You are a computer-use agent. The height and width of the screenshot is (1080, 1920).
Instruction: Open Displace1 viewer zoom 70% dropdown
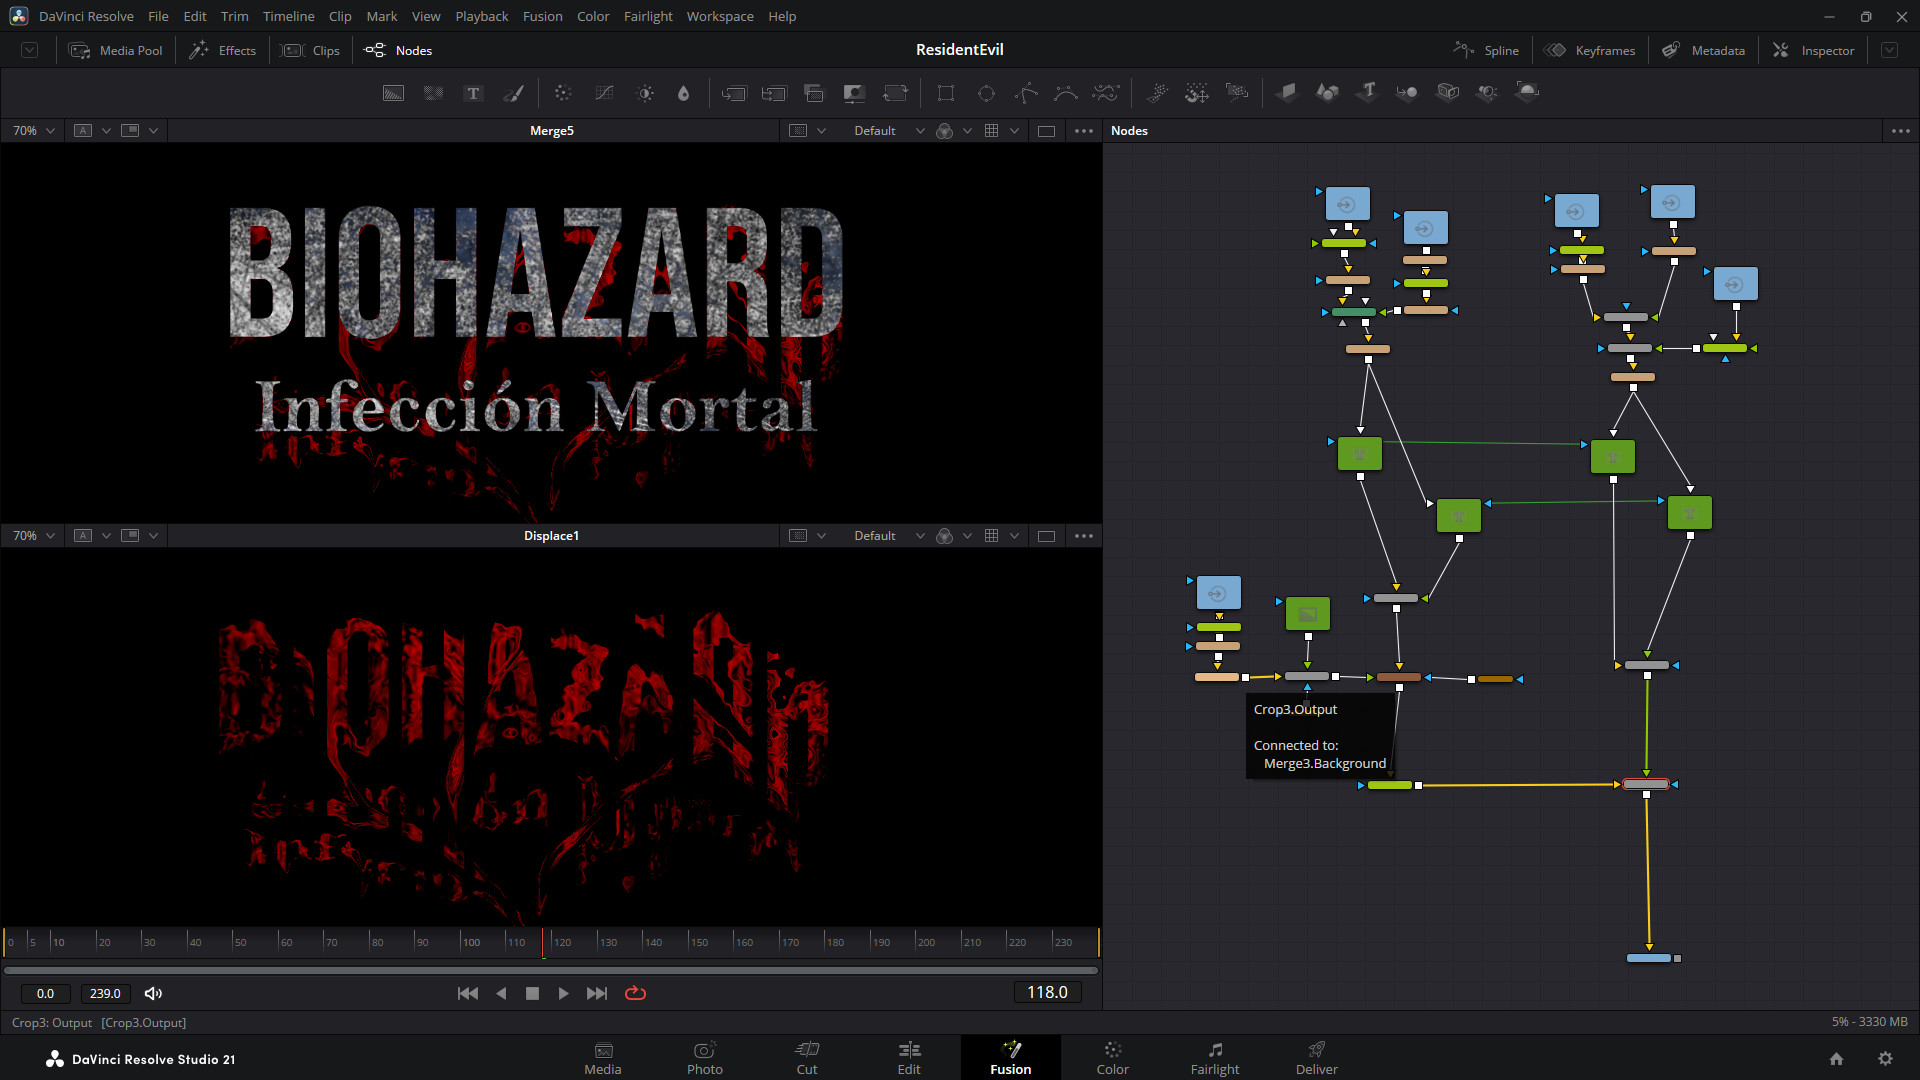tap(33, 536)
